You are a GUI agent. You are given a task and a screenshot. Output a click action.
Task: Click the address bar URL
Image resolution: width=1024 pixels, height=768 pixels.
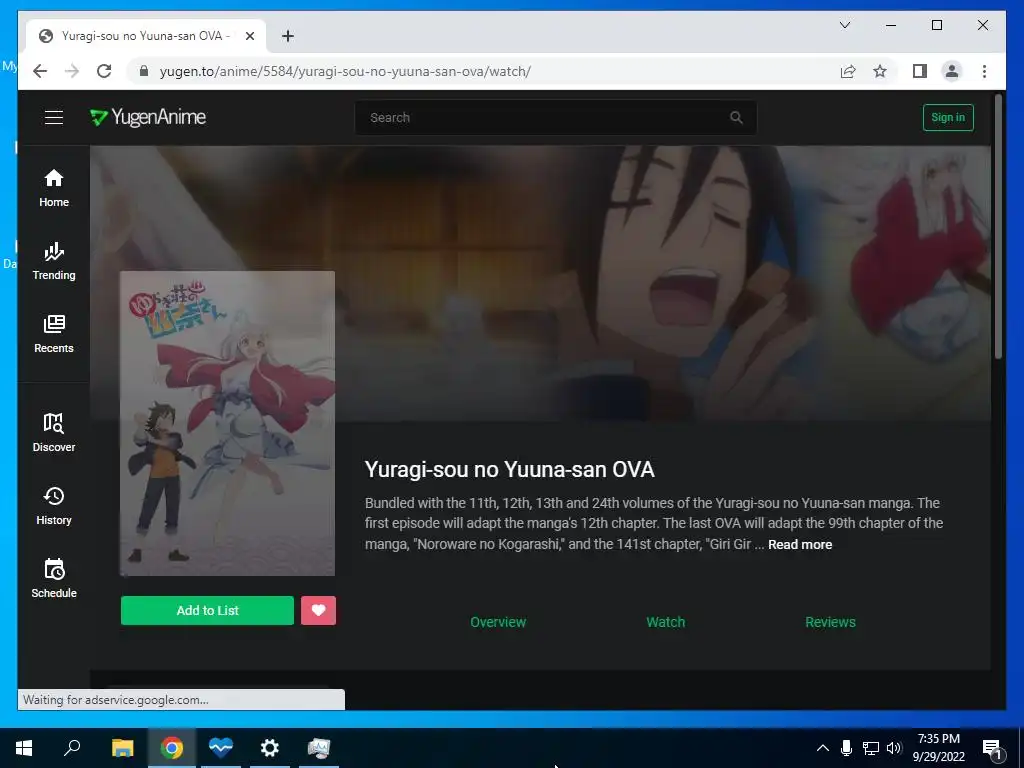point(345,71)
